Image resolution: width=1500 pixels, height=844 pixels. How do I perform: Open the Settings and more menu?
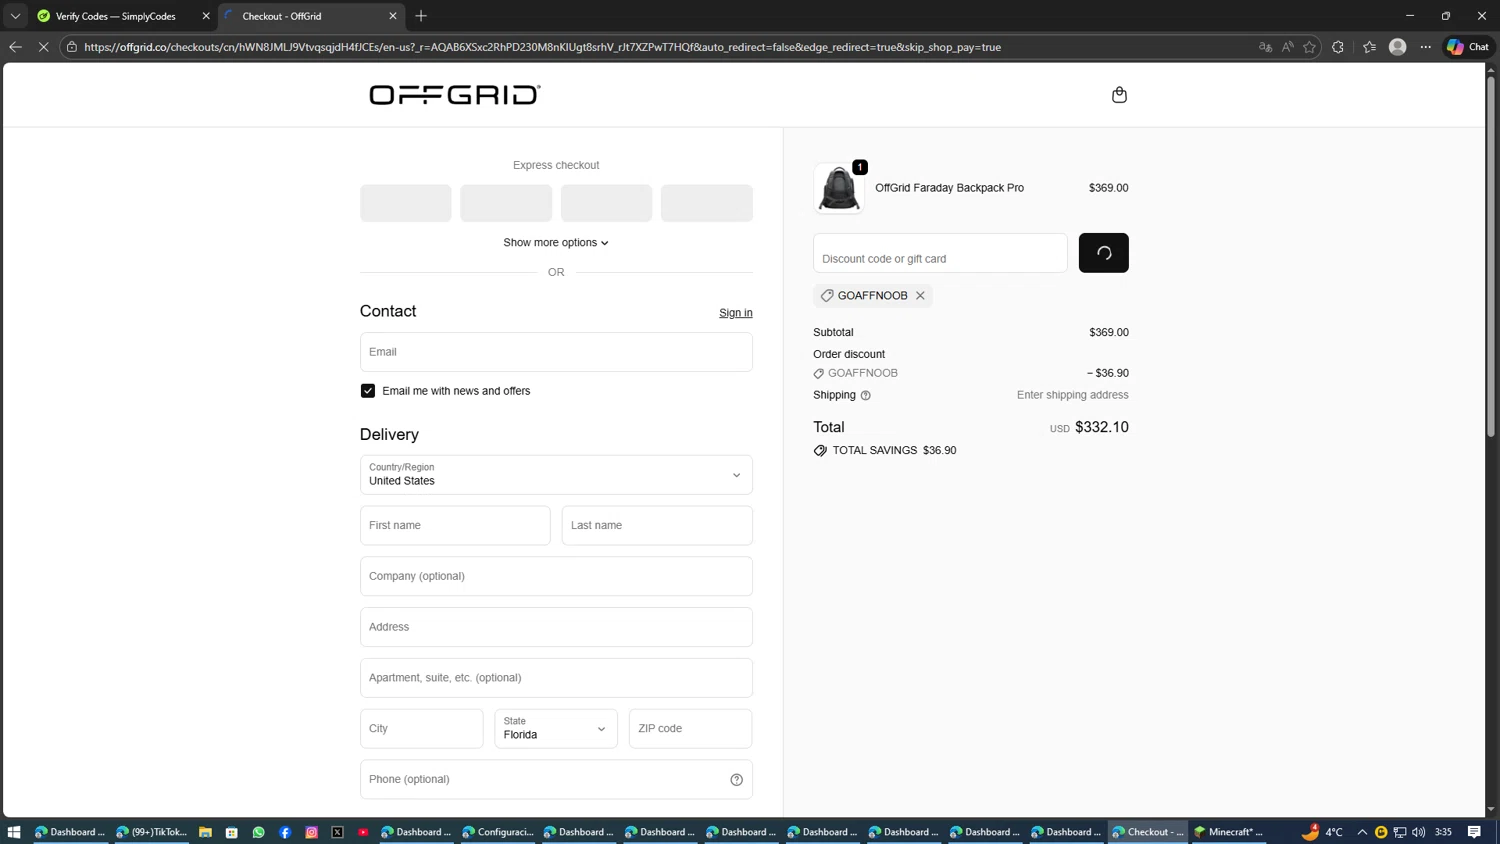point(1426,47)
